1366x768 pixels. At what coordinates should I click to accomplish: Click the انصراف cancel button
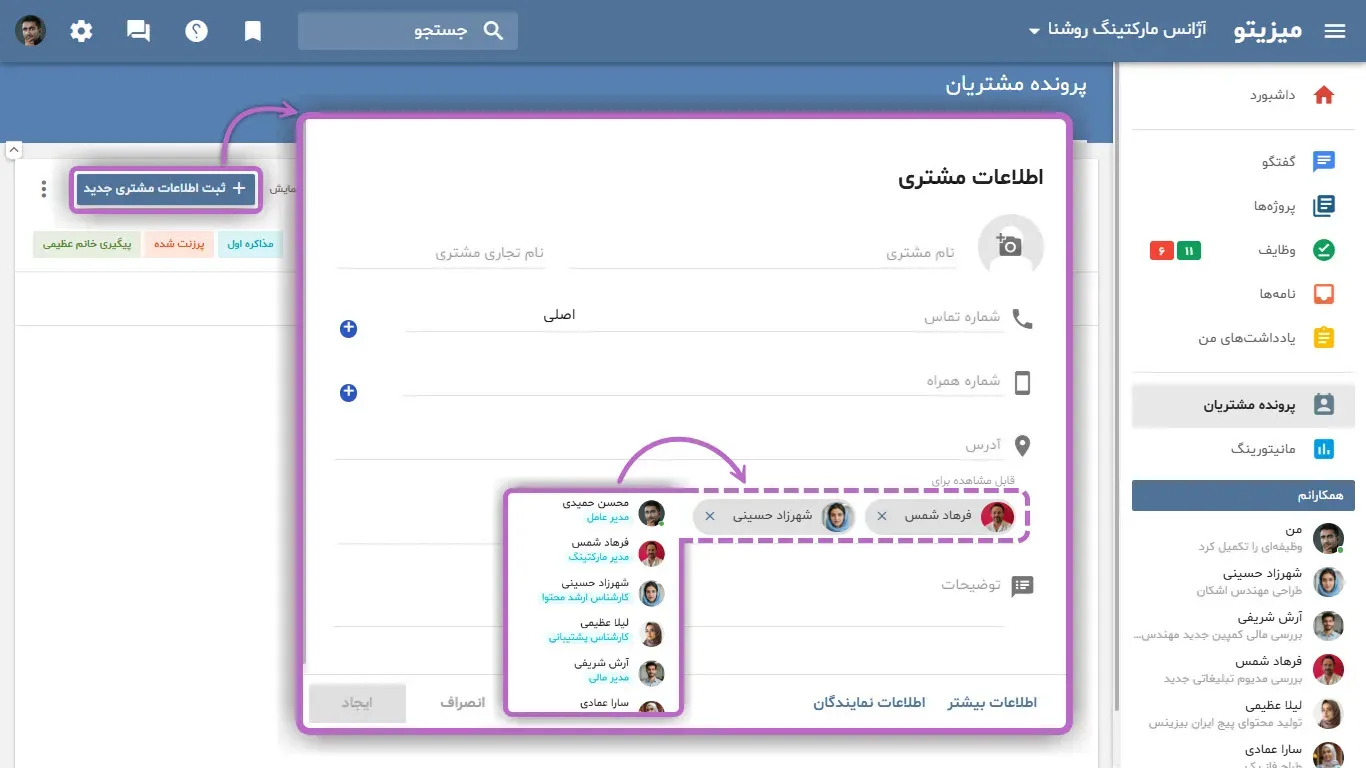click(463, 703)
